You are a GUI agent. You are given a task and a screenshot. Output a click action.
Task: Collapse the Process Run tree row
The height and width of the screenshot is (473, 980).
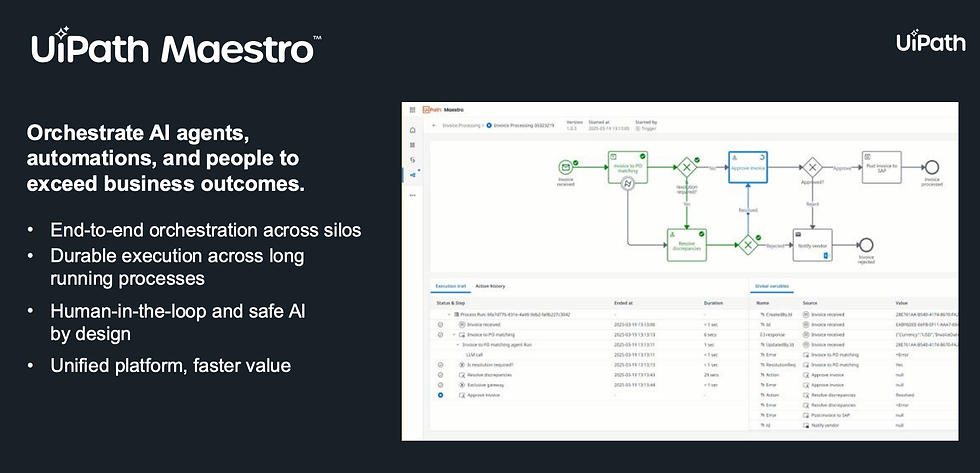449,314
